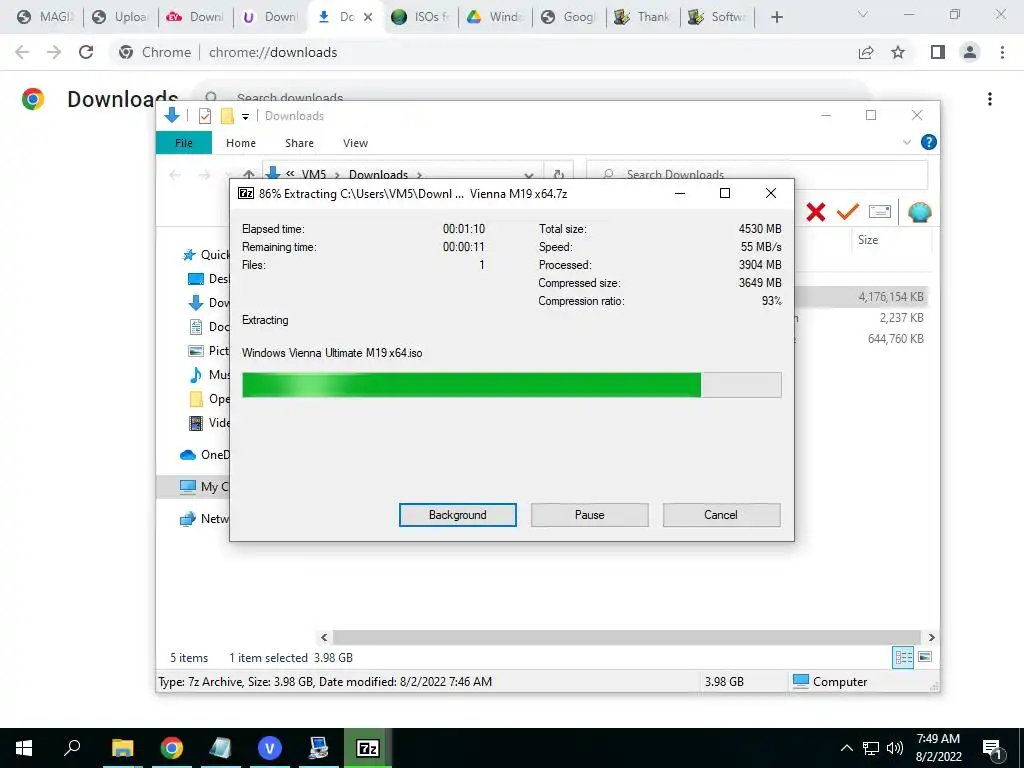Open the Chrome profile menu

coord(970,52)
